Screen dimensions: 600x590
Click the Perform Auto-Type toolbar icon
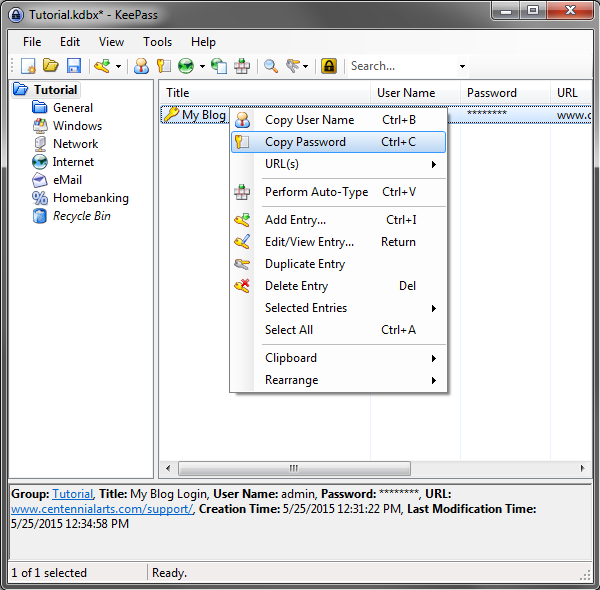click(x=242, y=66)
